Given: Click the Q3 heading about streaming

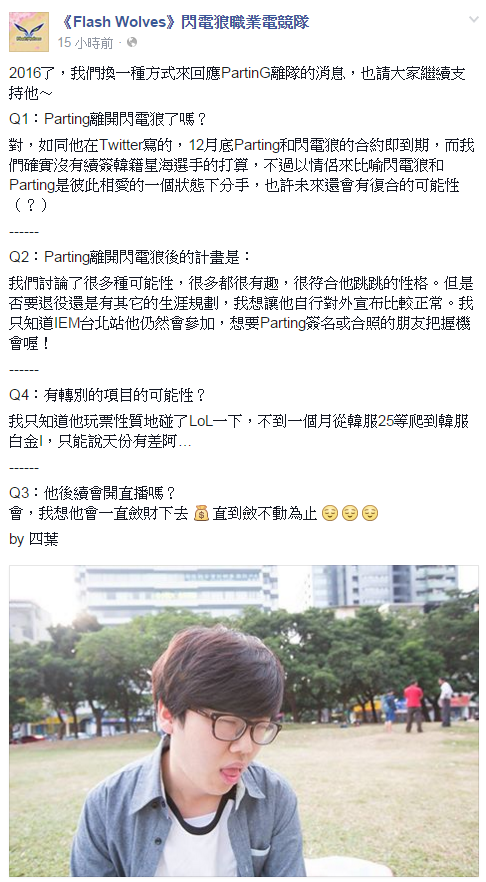Looking at the screenshot, I should point(93,493).
